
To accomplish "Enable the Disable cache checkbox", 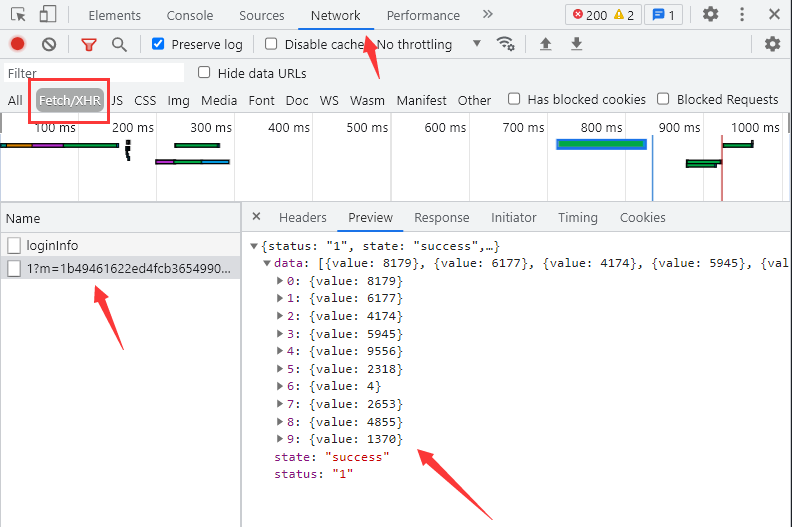I will tap(271, 44).
